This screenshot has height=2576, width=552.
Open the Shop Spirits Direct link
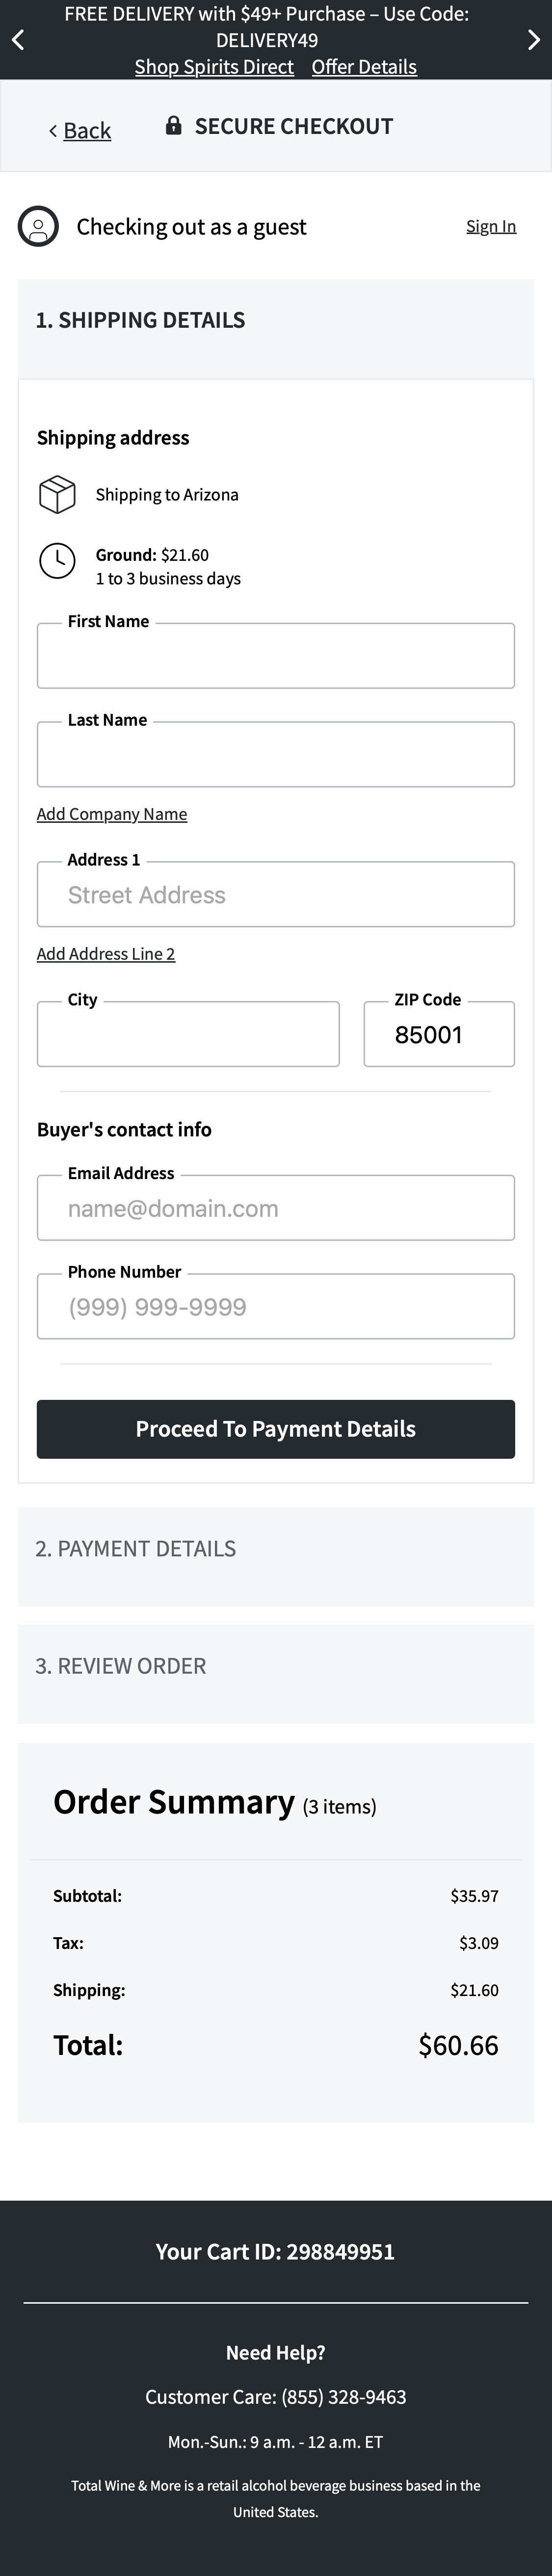[x=213, y=66]
